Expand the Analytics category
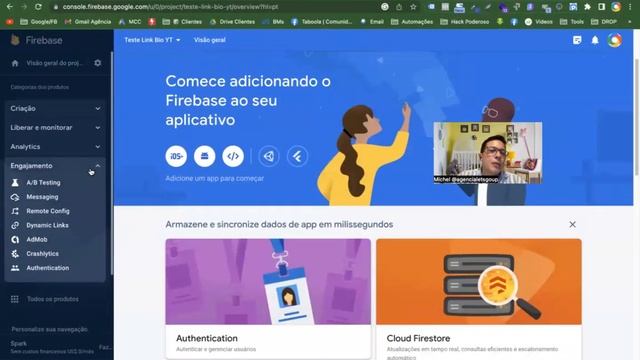The image size is (640, 360). coord(55,147)
